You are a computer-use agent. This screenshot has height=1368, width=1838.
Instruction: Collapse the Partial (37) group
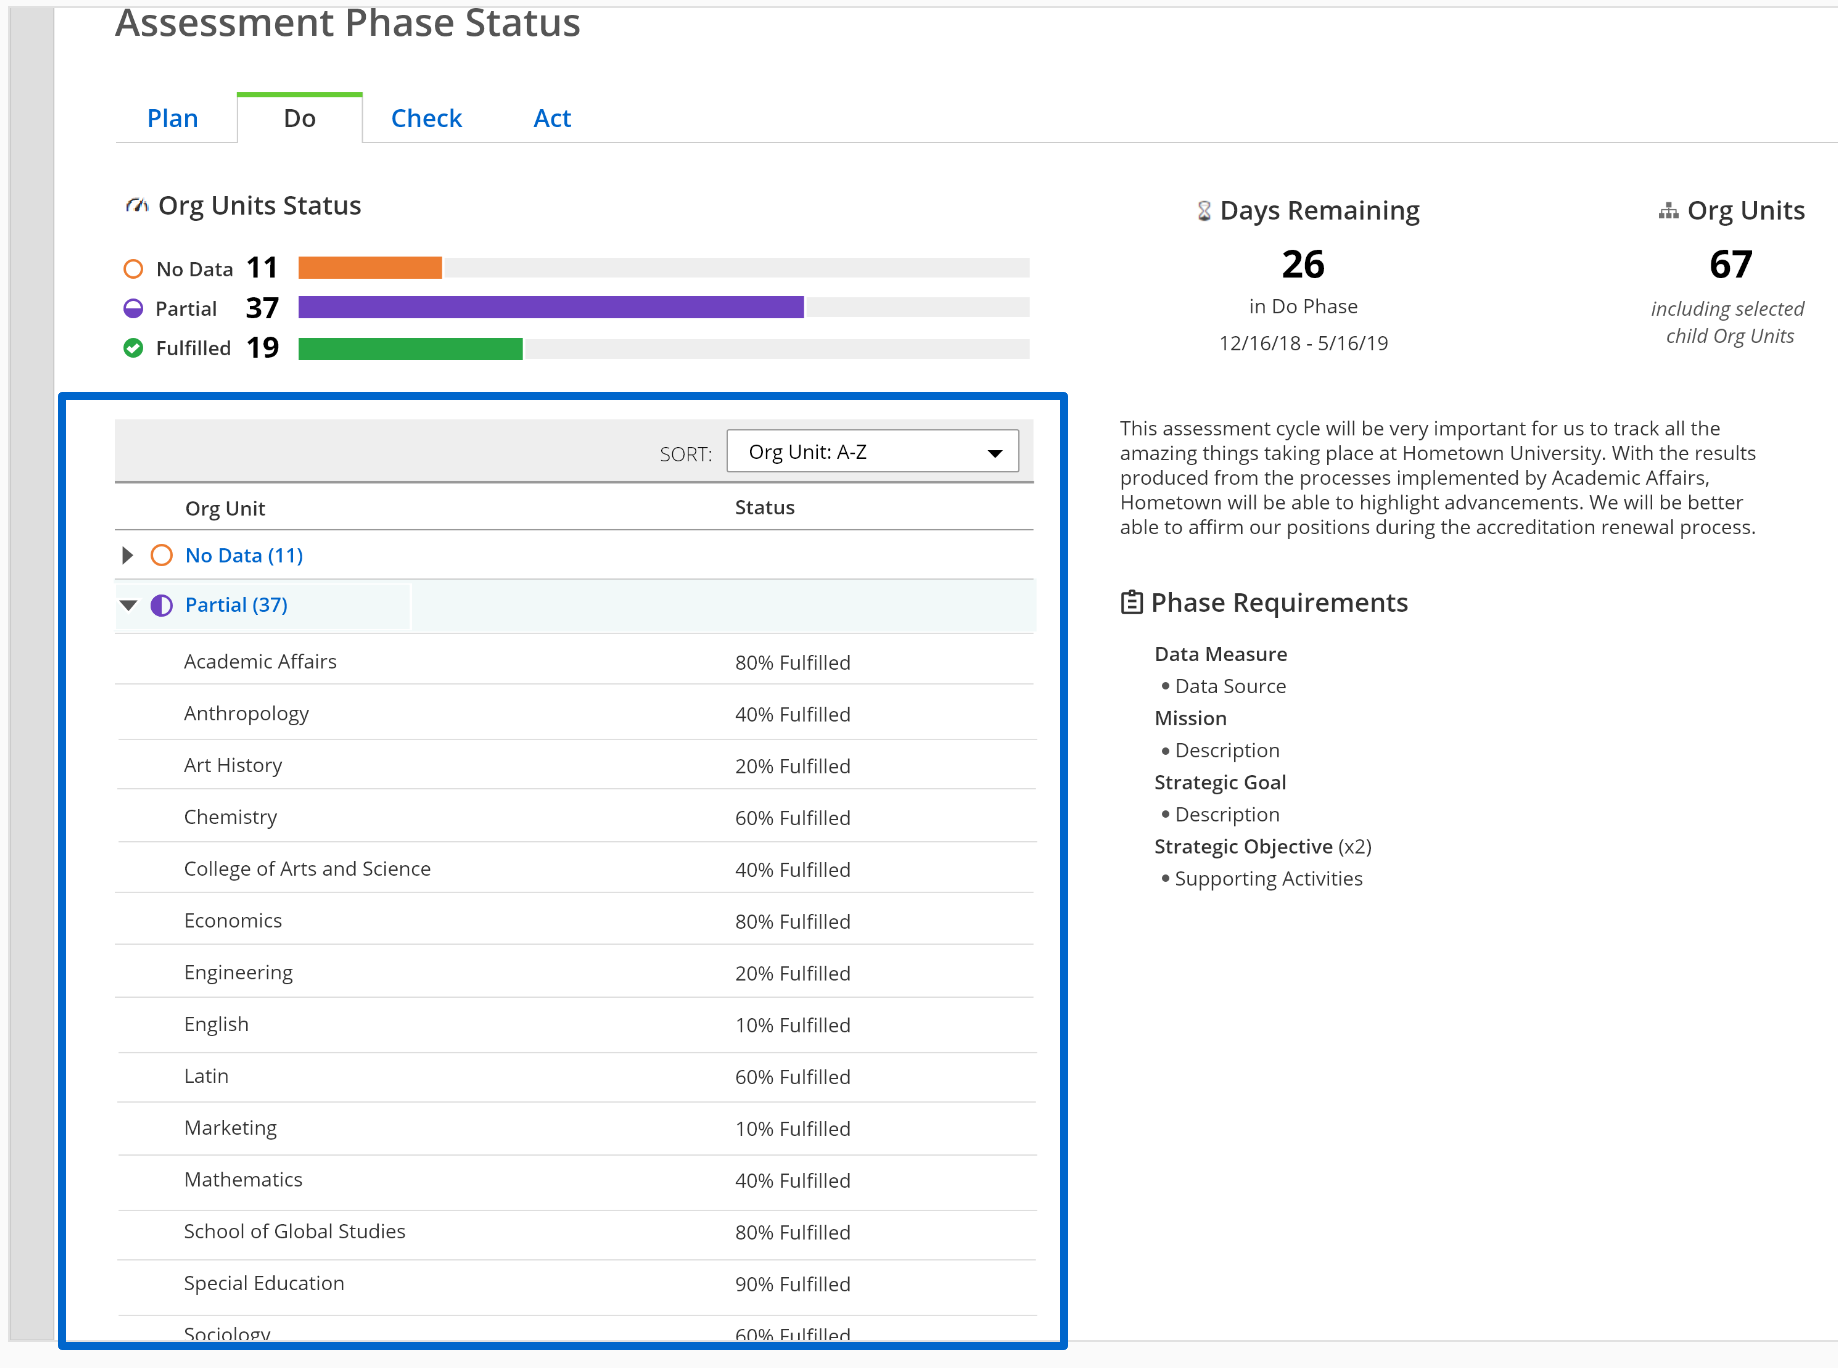pos(128,605)
